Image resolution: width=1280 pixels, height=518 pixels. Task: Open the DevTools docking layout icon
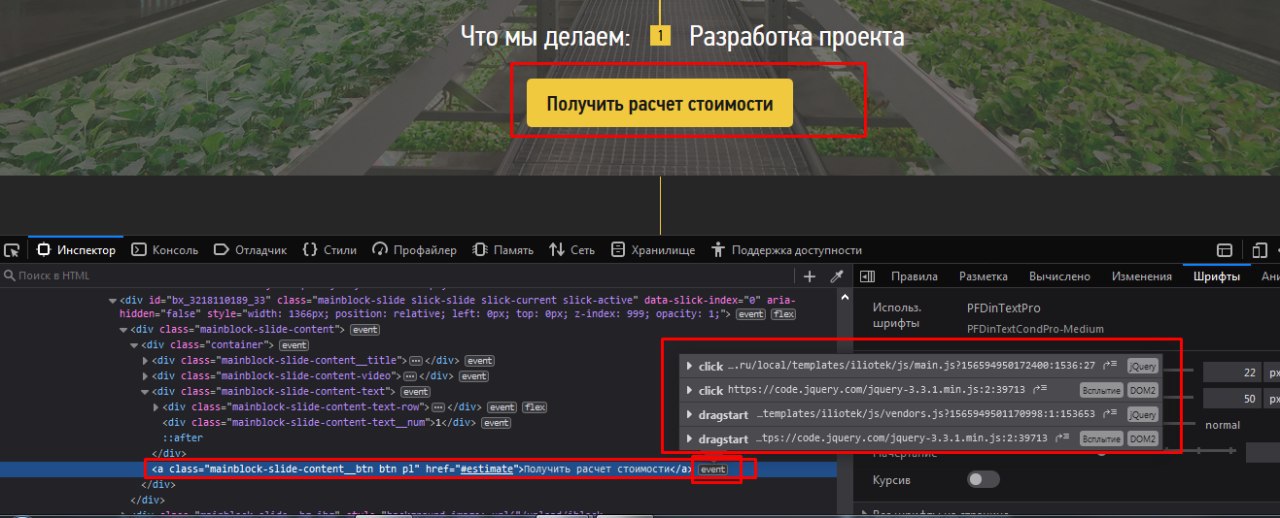point(1224,250)
